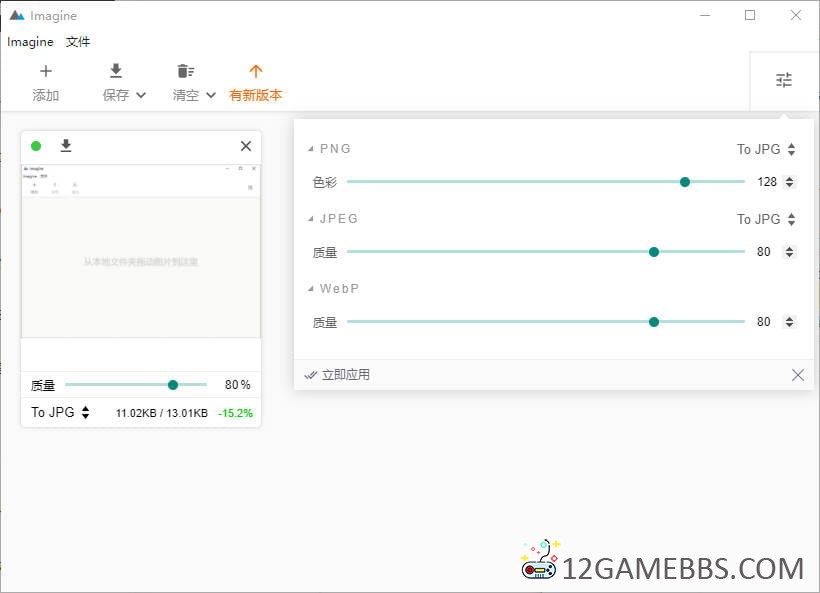820x593 pixels.
Task: Click the new version available arrow
Action: click(256, 72)
